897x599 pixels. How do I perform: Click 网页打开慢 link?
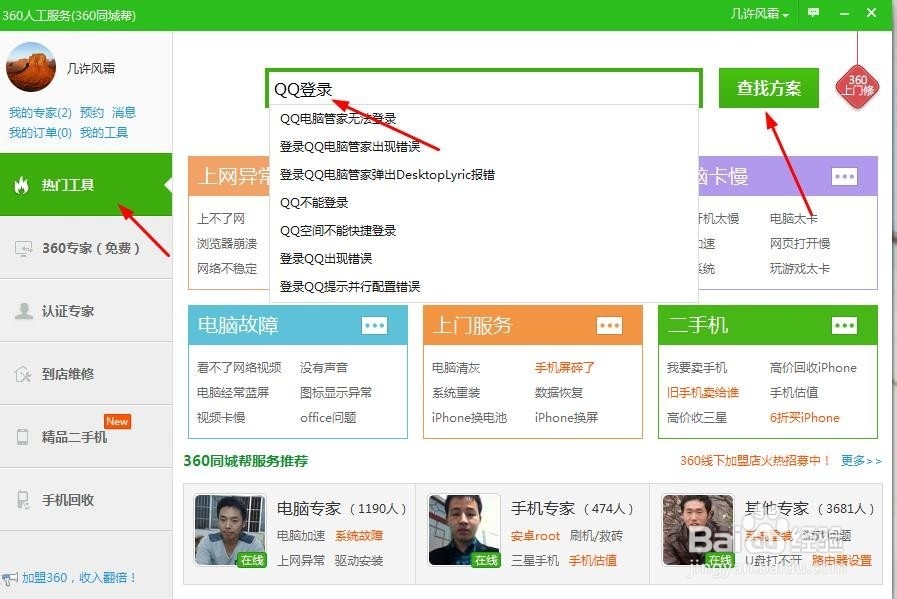pos(800,244)
